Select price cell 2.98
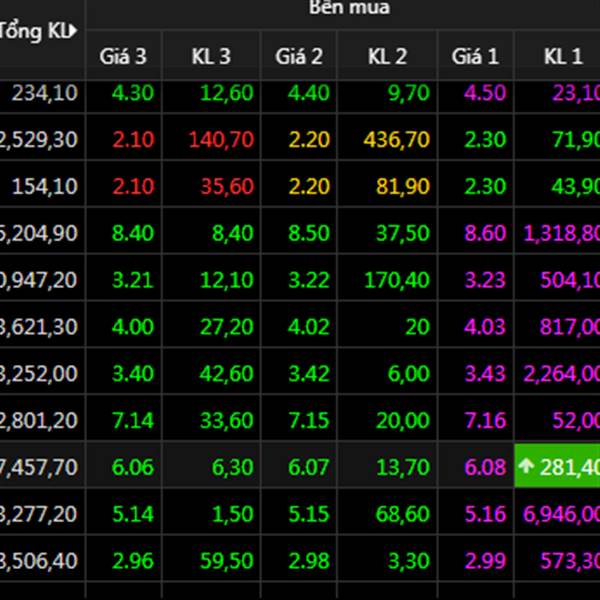The height and width of the screenshot is (600, 600). click(309, 560)
